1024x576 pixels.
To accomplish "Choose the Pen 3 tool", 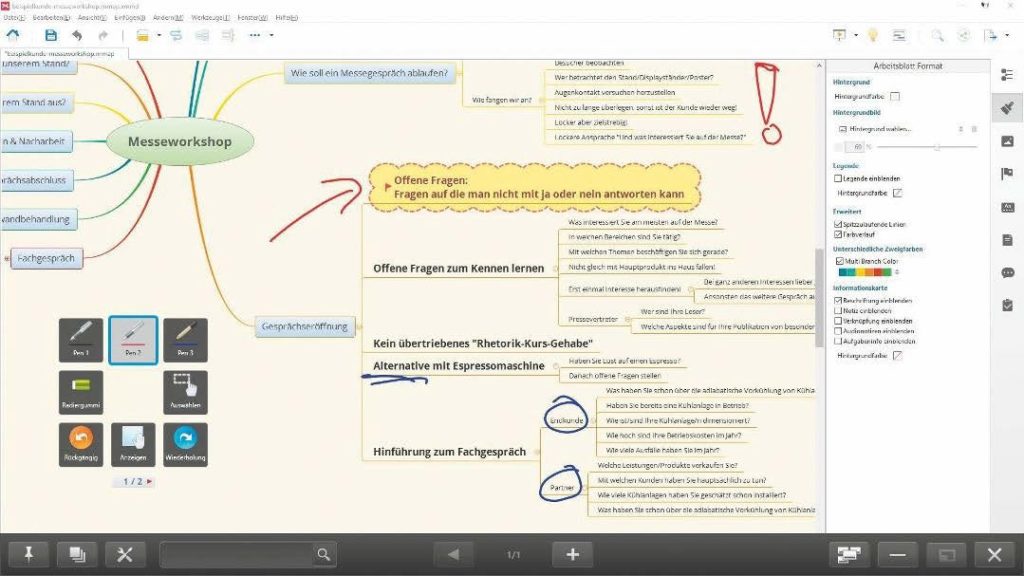I will (x=184, y=337).
